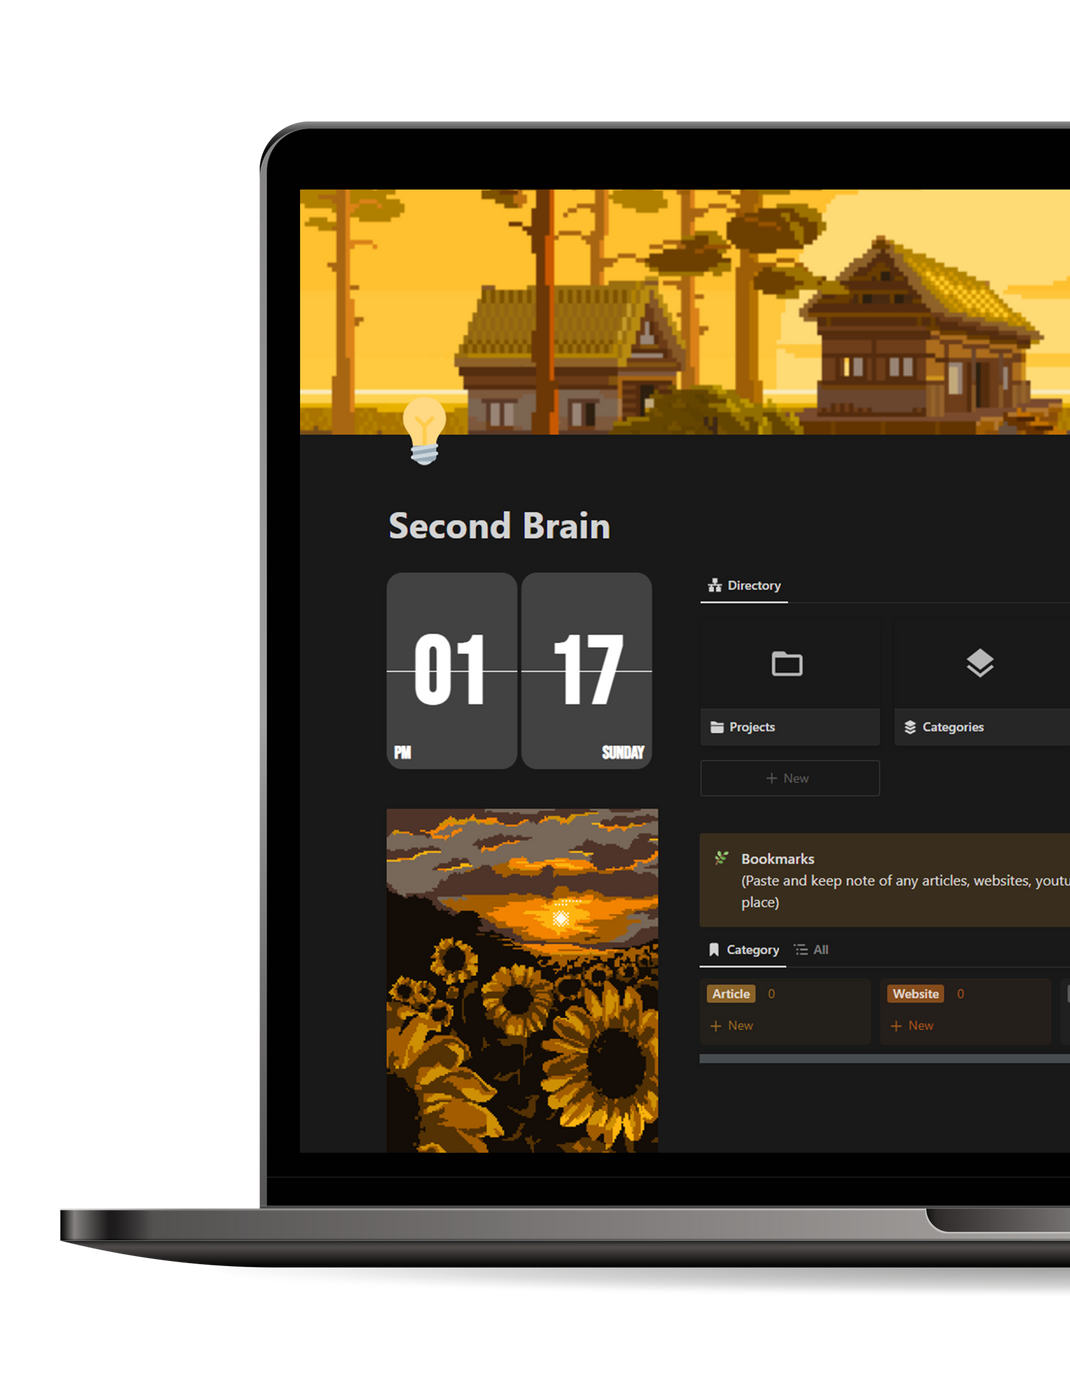The image size is (1070, 1379).
Task: Click the seedling icon in the Bookmarks callout
Action: pyautogui.click(x=720, y=857)
